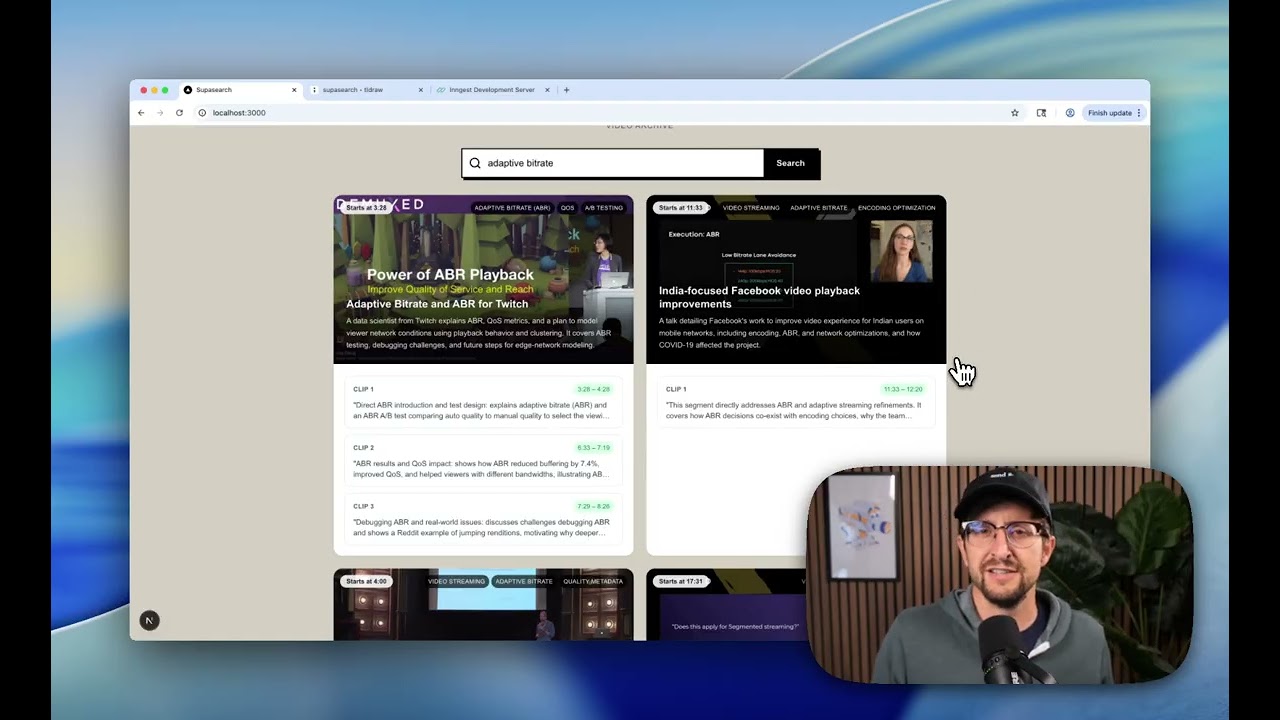Screen dimensions: 1280x720
Task: View site information icon in the address bar
Action: click(202, 113)
